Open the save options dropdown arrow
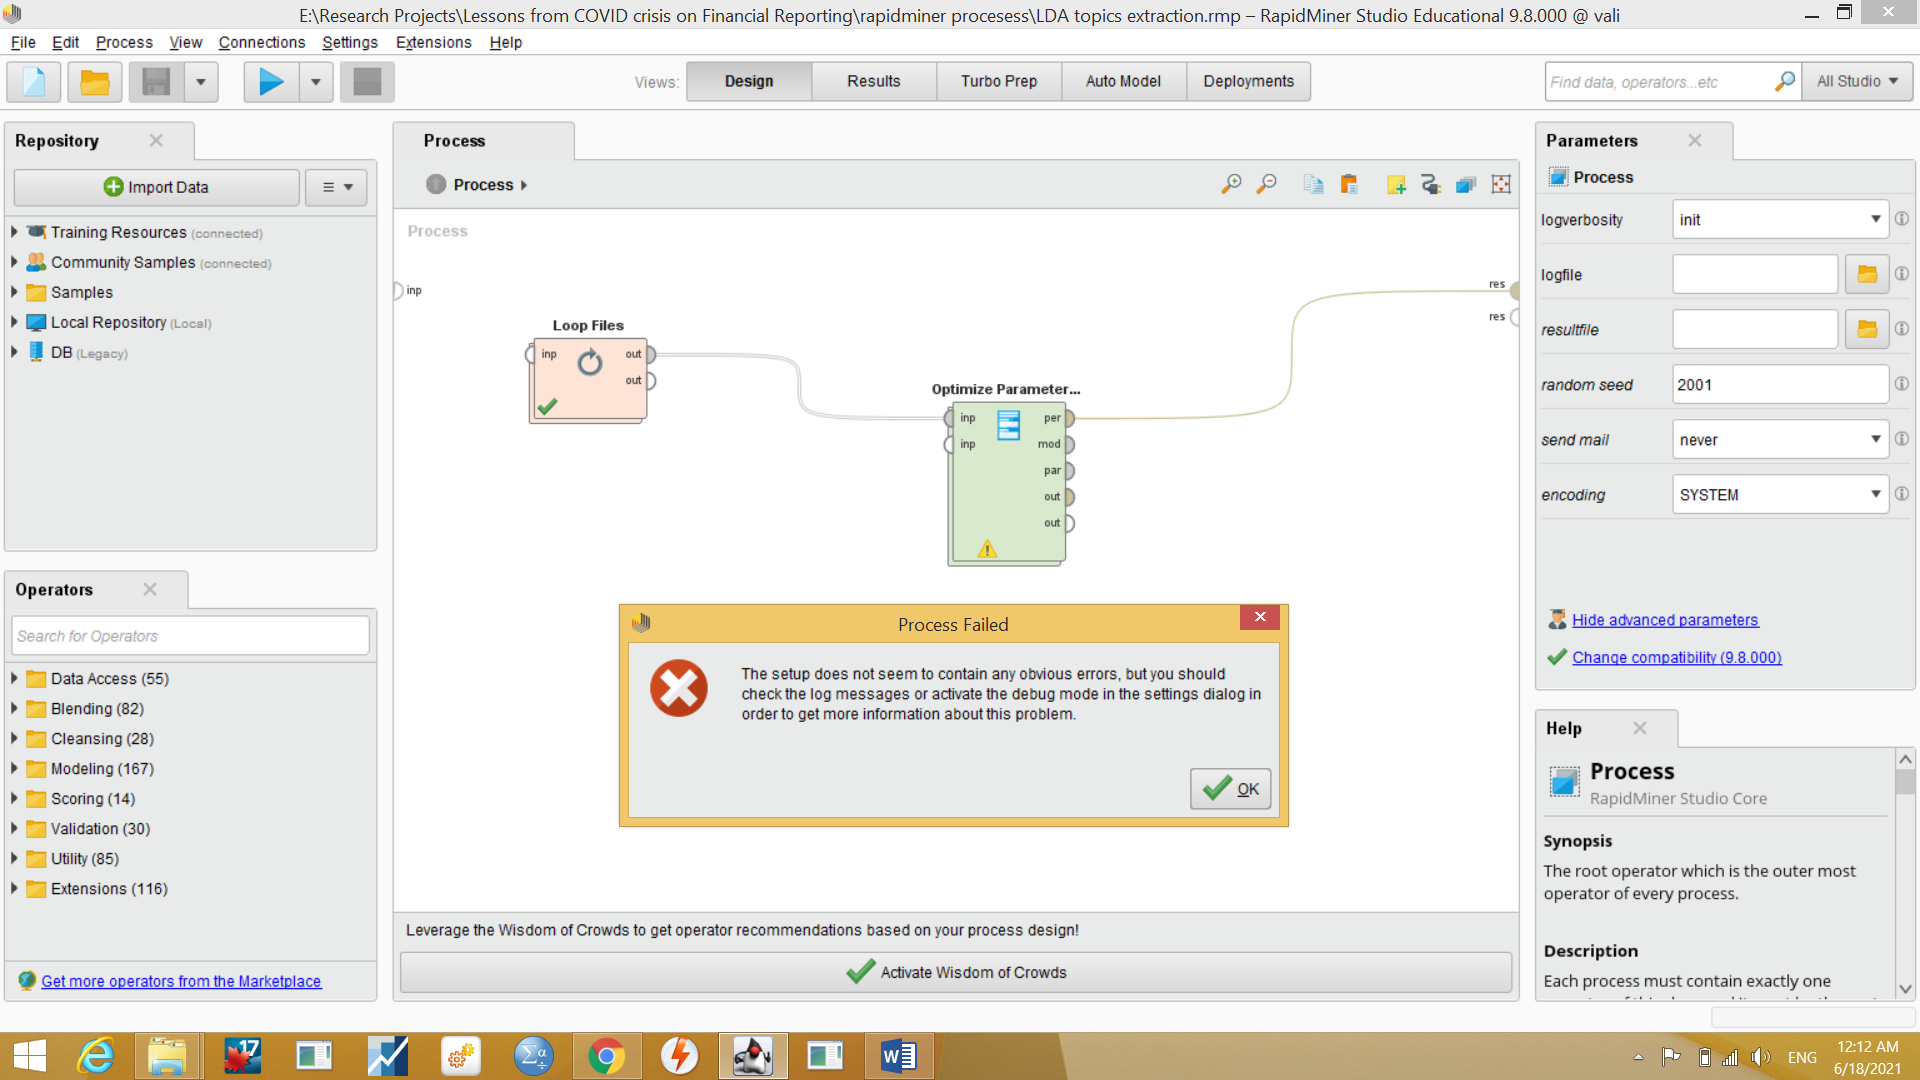The image size is (1920, 1080). click(200, 81)
